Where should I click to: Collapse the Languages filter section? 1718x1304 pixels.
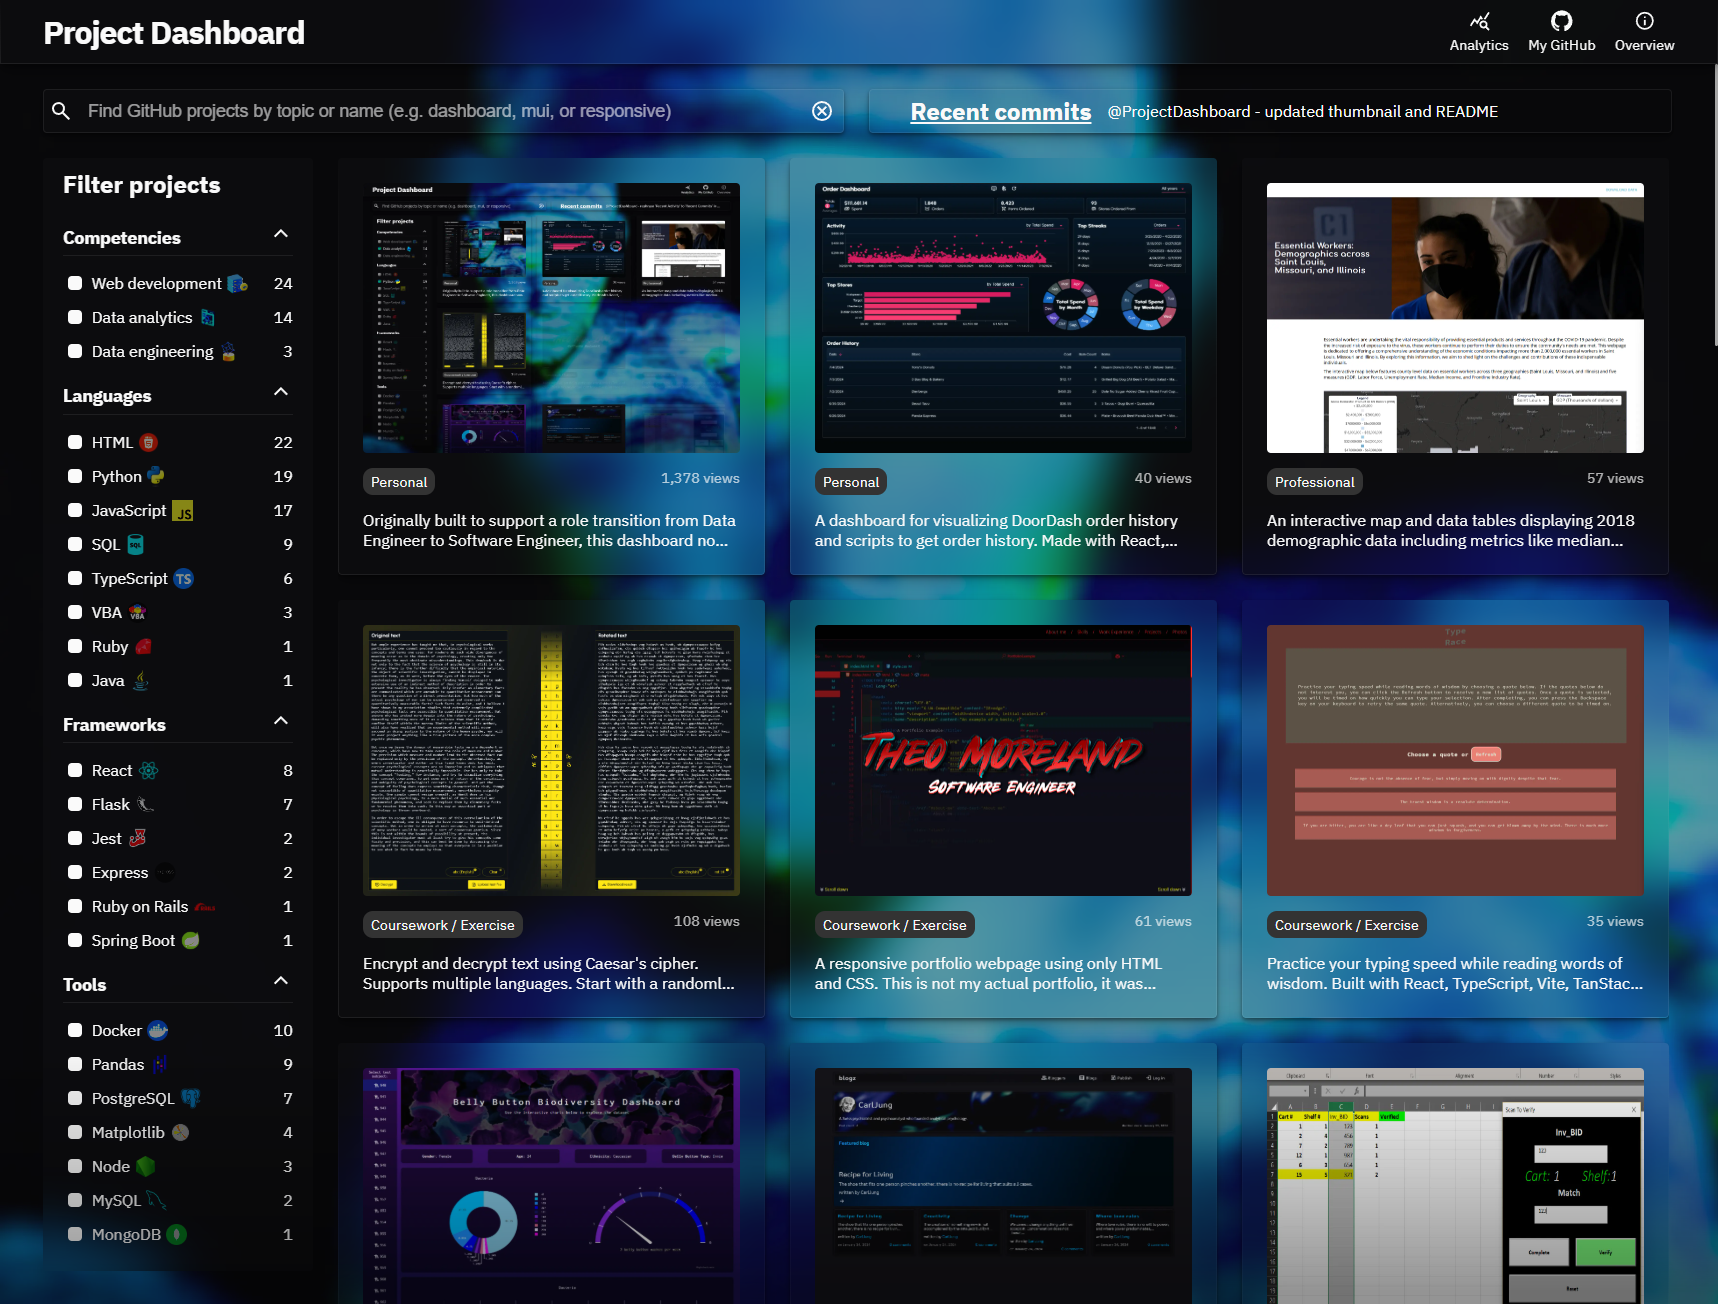(x=281, y=392)
